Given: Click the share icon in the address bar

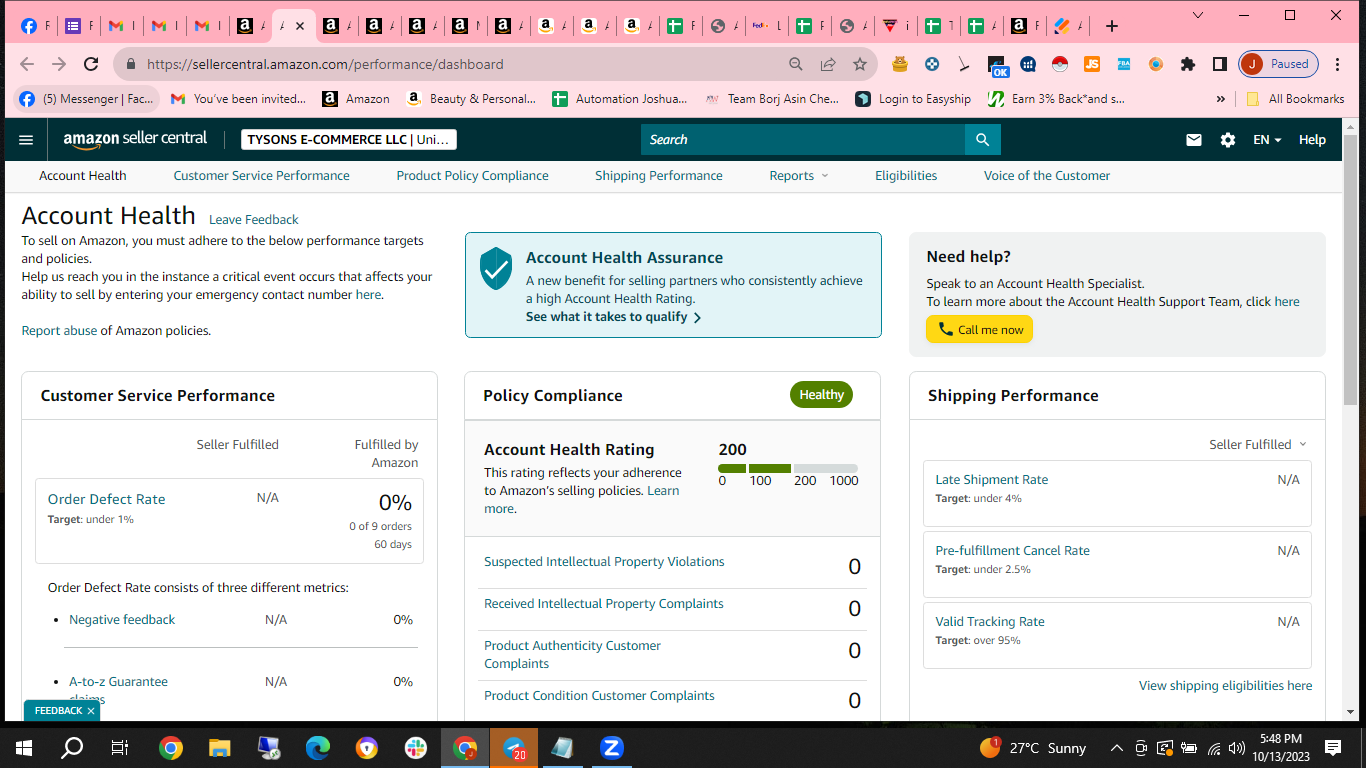Looking at the screenshot, I should (x=828, y=64).
